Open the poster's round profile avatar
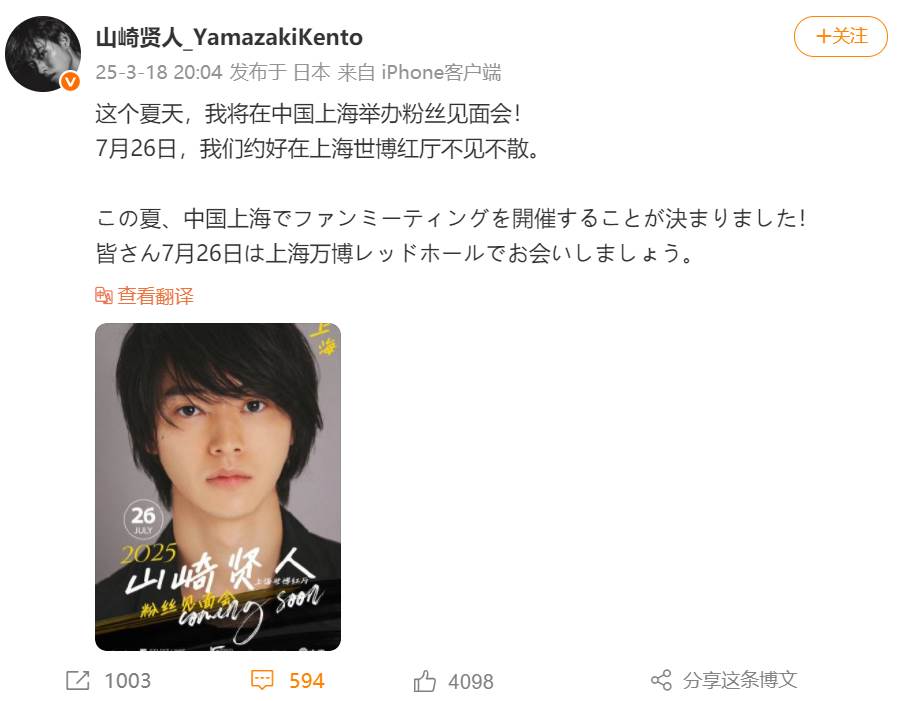 pos(43,54)
